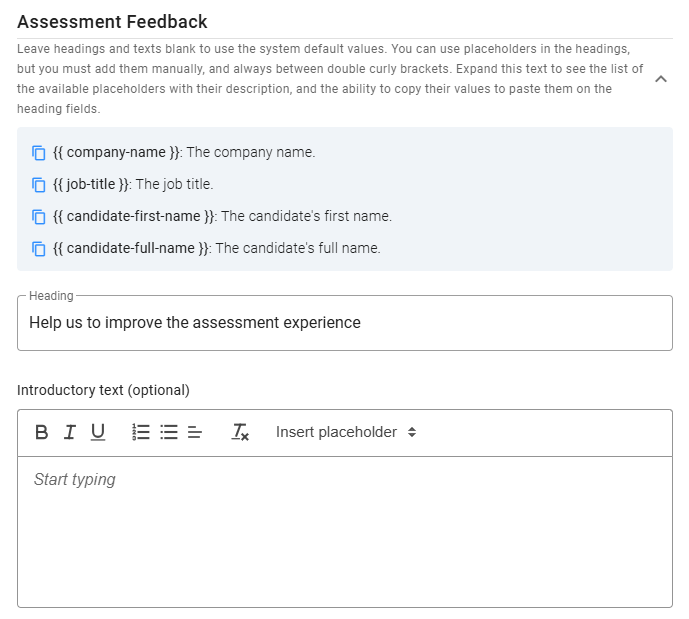Click the candidate-full-name placeholder text
The image size is (689, 619).
[x=130, y=249]
